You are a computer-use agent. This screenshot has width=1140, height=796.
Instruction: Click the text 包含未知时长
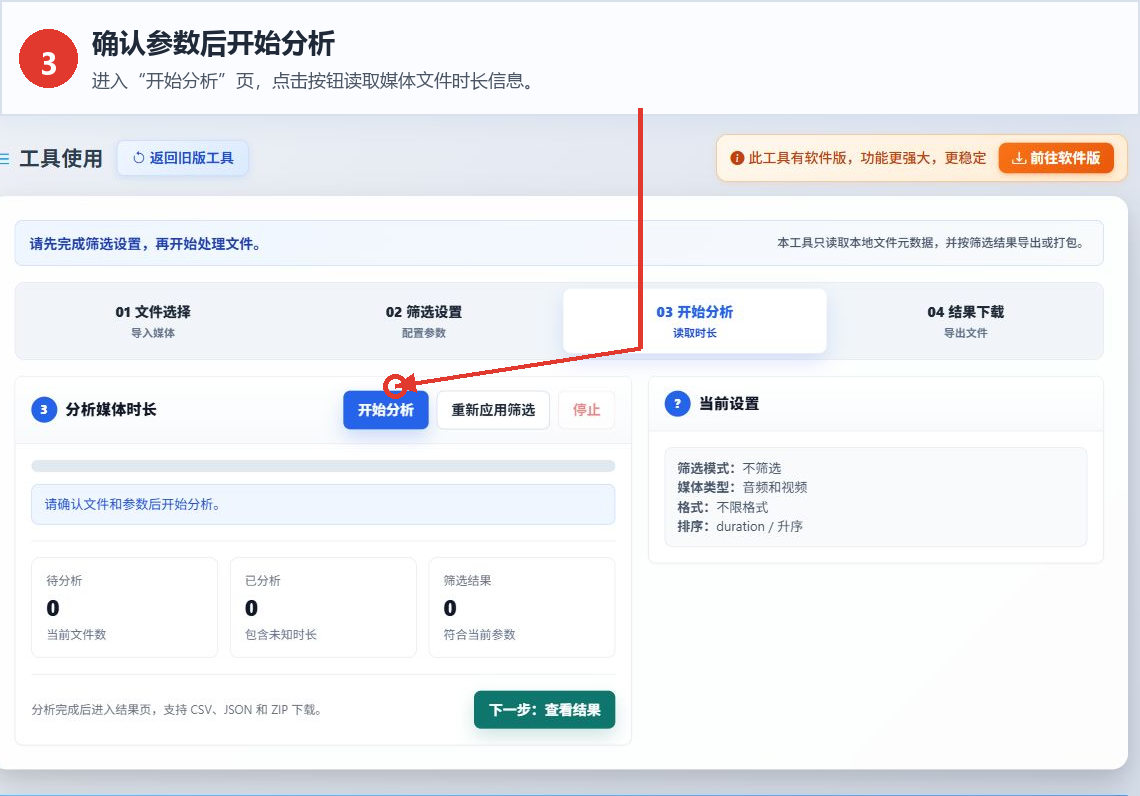281,635
